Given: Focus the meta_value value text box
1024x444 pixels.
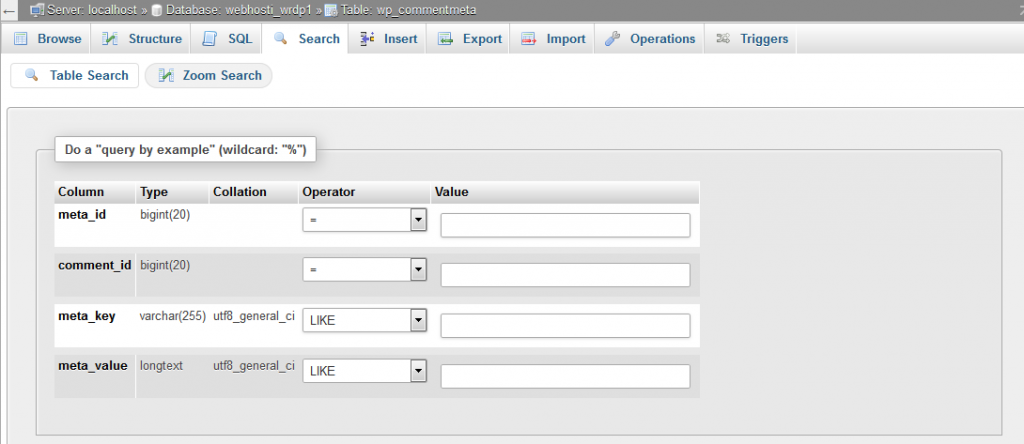Looking at the screenshot, I should [x=565, y=376].
